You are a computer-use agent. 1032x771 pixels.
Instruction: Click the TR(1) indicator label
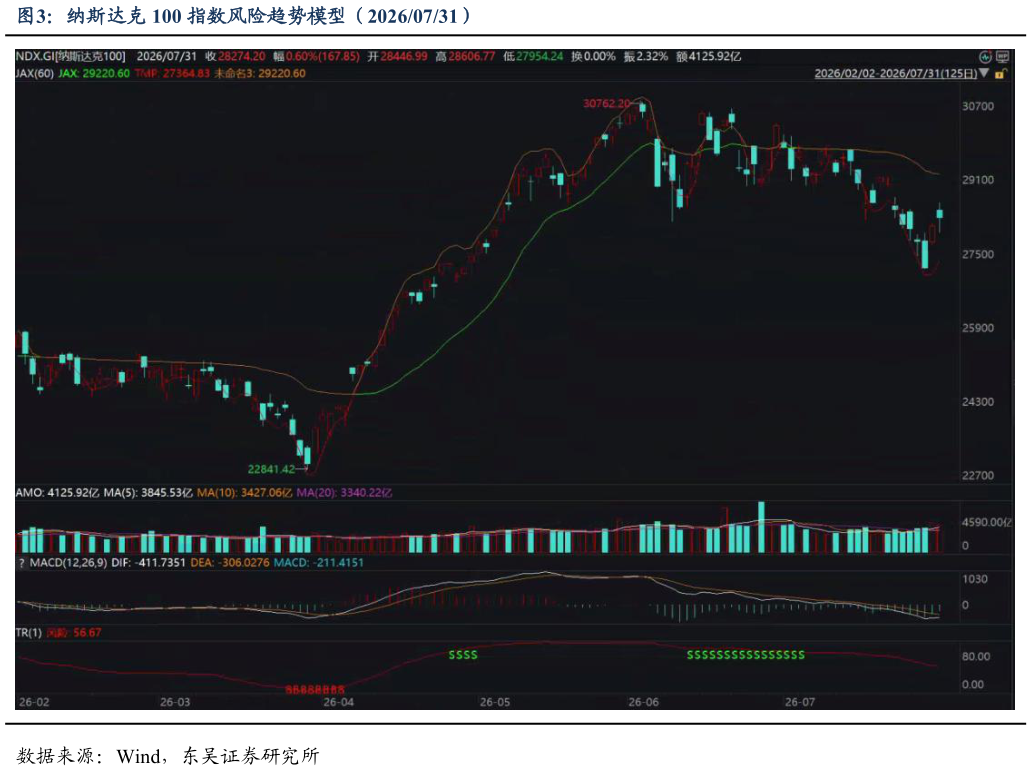28,633
